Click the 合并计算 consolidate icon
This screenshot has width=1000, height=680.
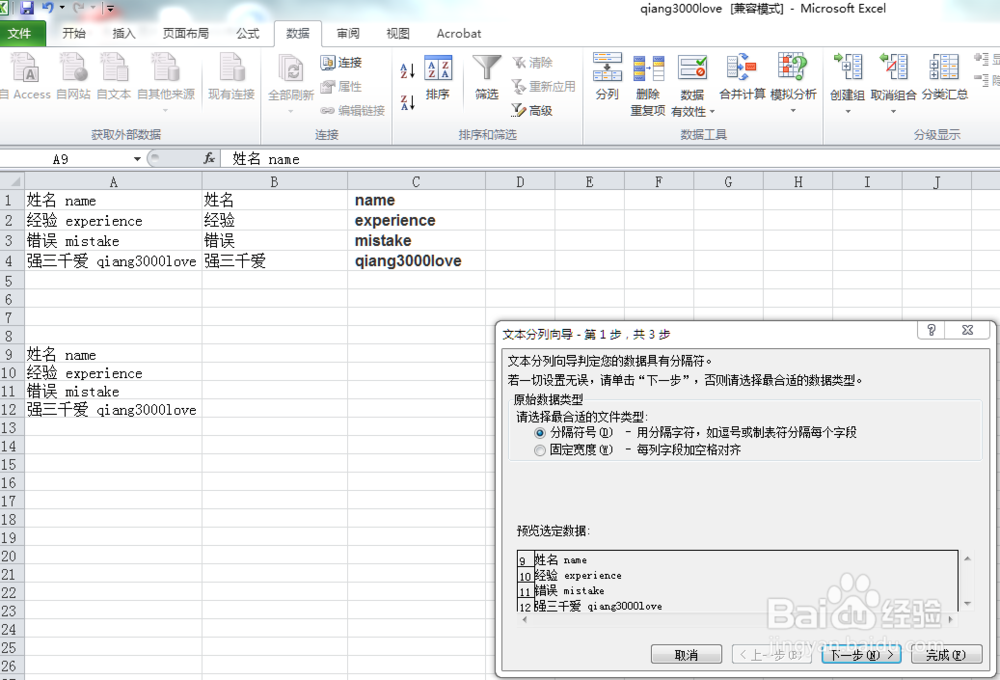pyautogui.click(x=742, y=77)
